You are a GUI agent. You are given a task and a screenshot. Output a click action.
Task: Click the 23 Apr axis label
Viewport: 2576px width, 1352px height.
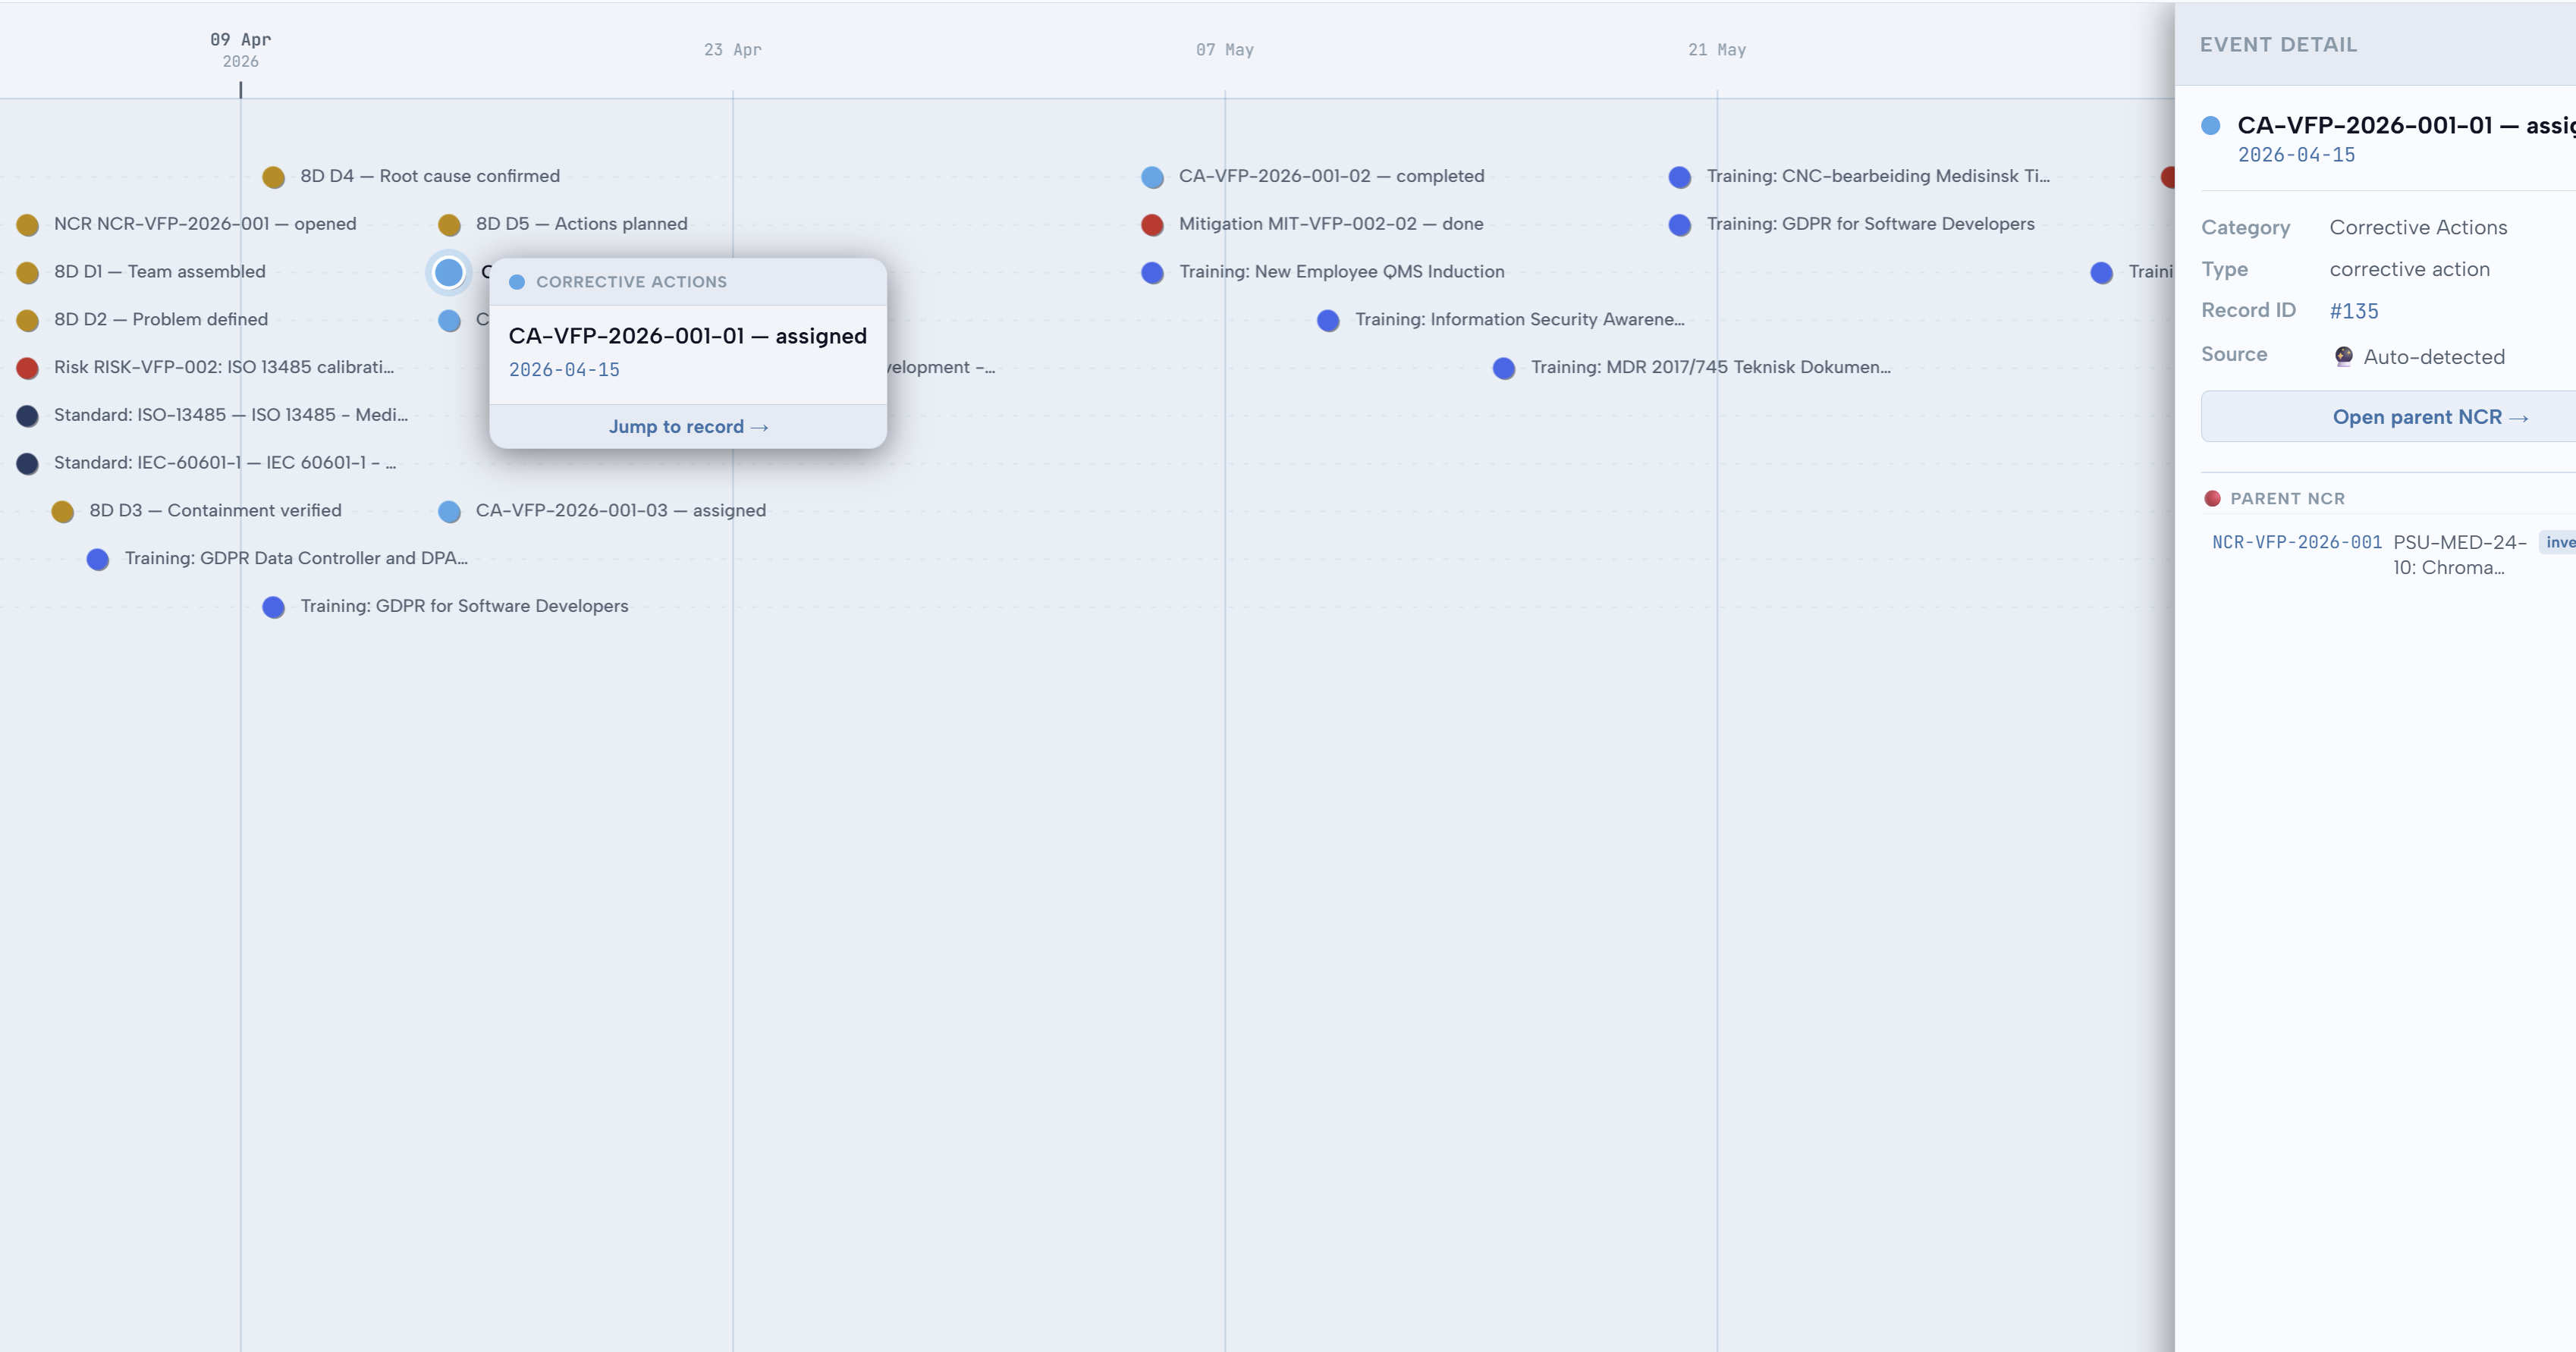(x=733, y=49)
